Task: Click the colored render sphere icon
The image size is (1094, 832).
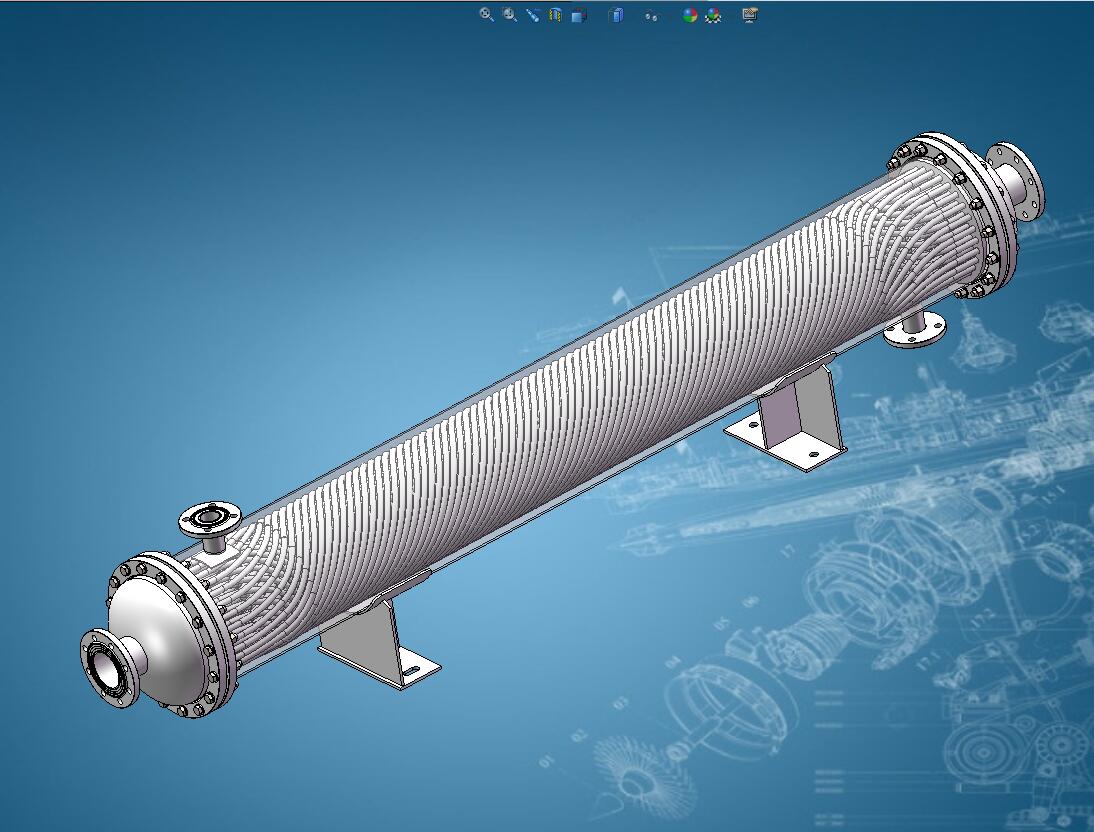Action: [x=688, y=15]
